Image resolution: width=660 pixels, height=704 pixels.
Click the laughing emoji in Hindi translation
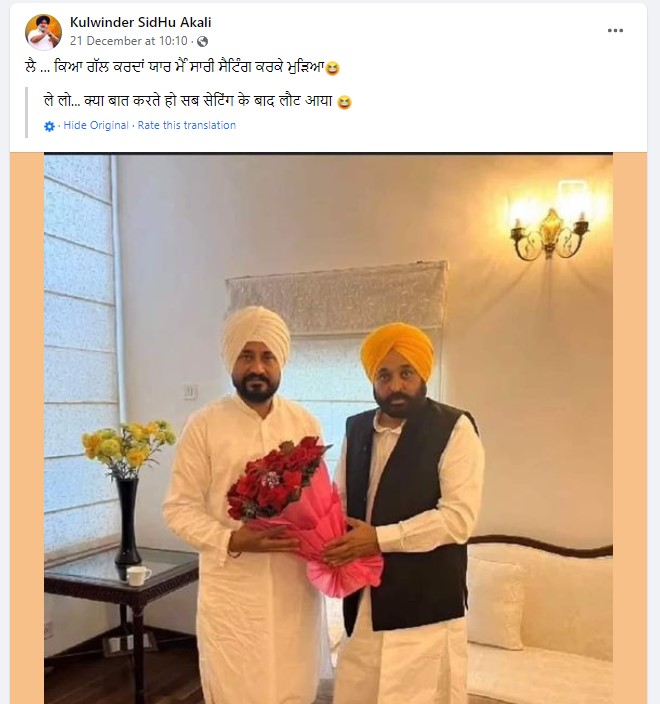pyautogui.click(x=344, y=102)
